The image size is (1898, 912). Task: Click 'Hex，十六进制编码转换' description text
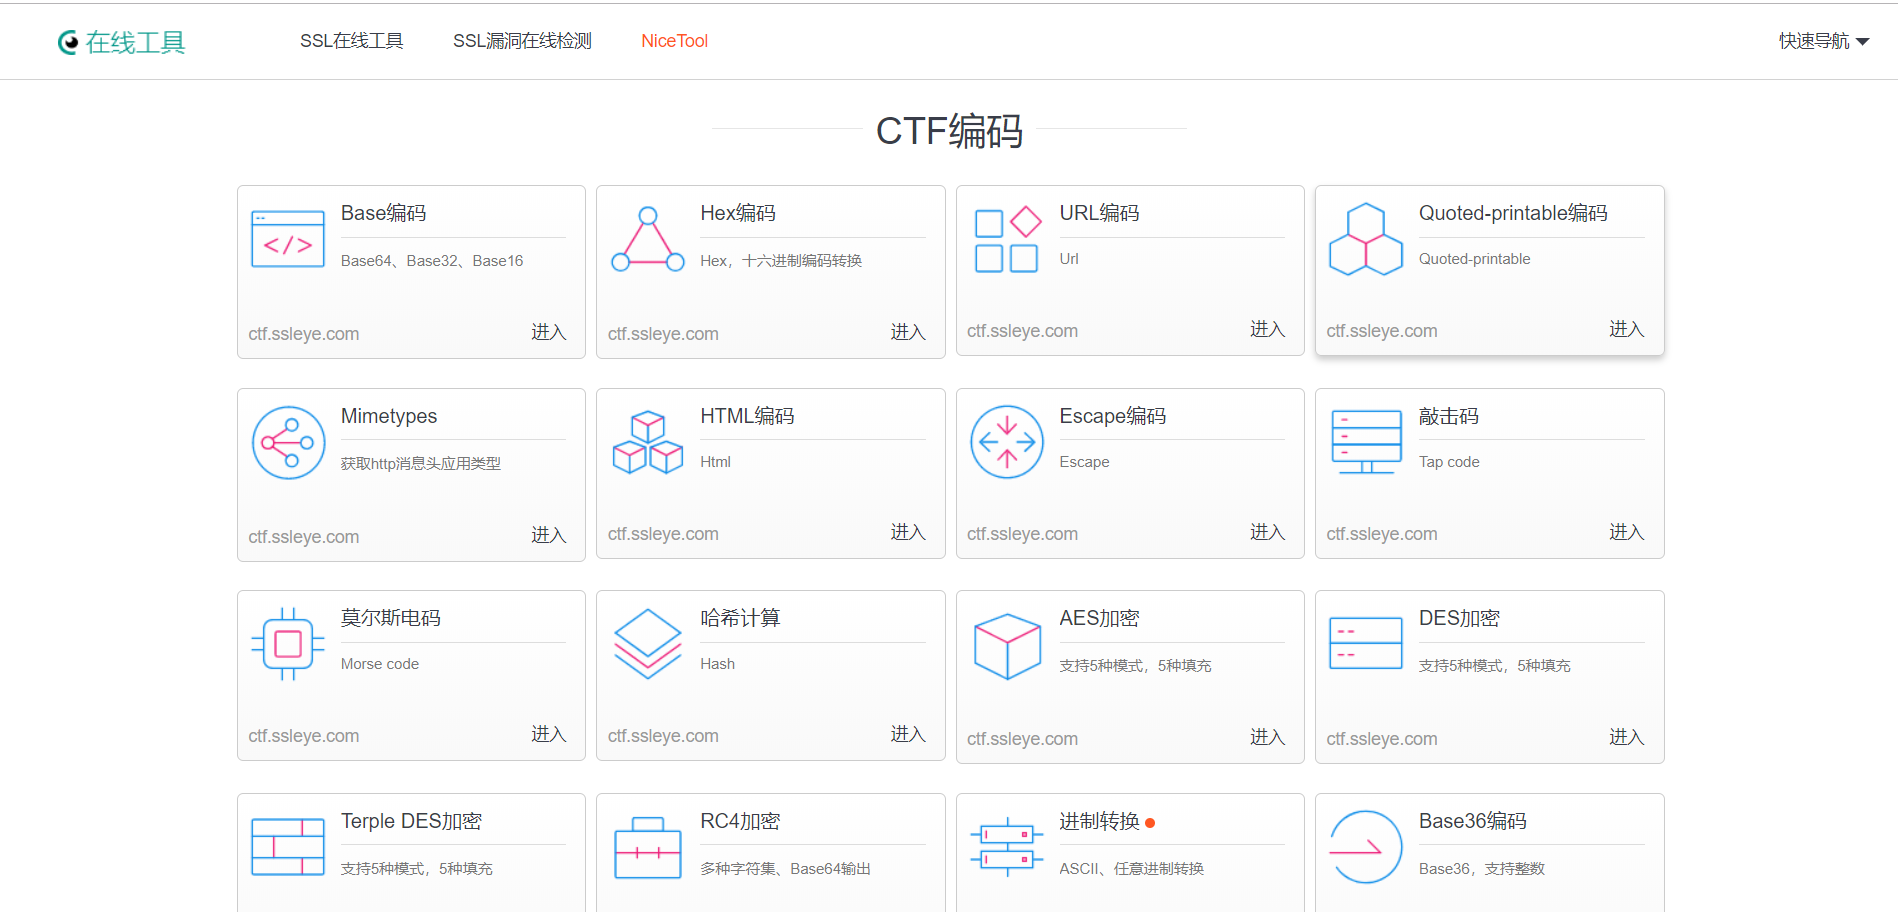pyautogui.click(x=781, y=261)
